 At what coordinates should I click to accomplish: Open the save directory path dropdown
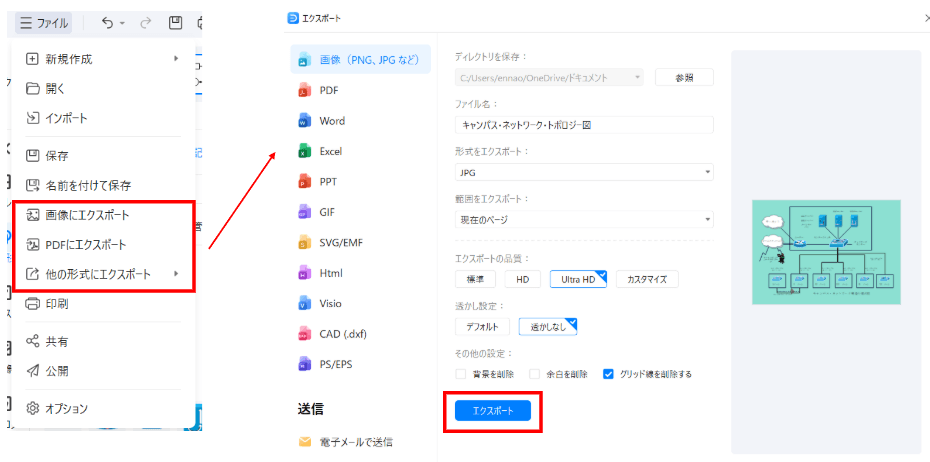click(549, 78)
